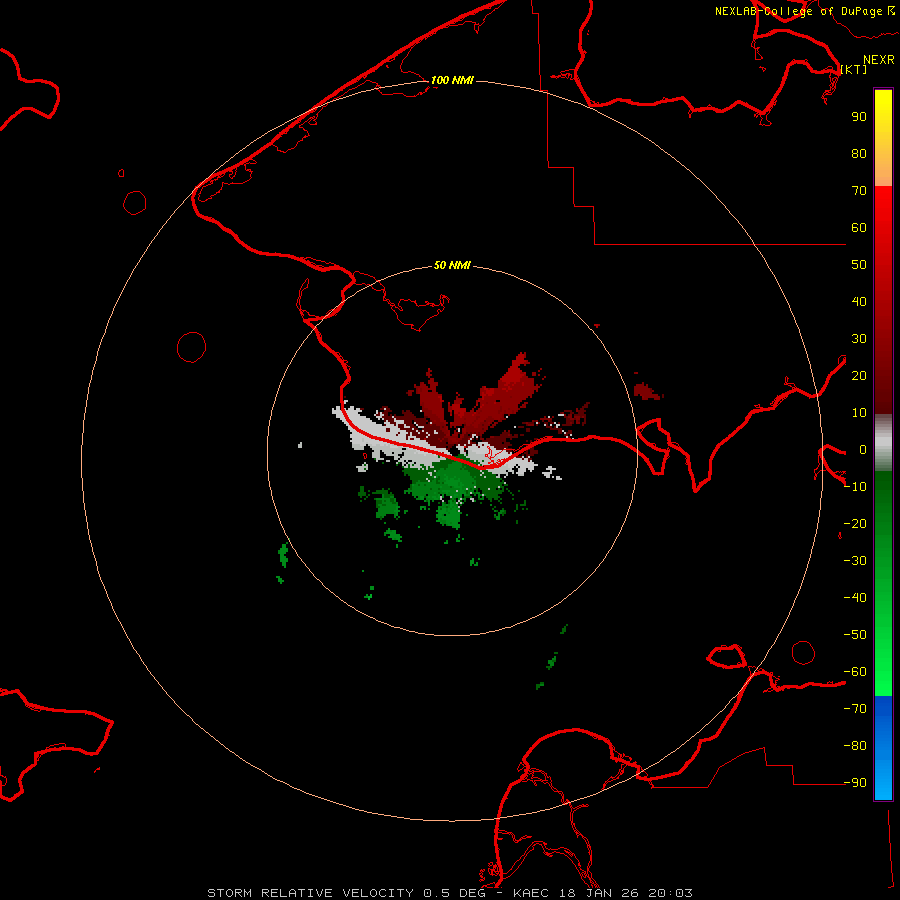Click the -80 value on the velocity scale
This screenshot has height=900, width=900.
855,746
